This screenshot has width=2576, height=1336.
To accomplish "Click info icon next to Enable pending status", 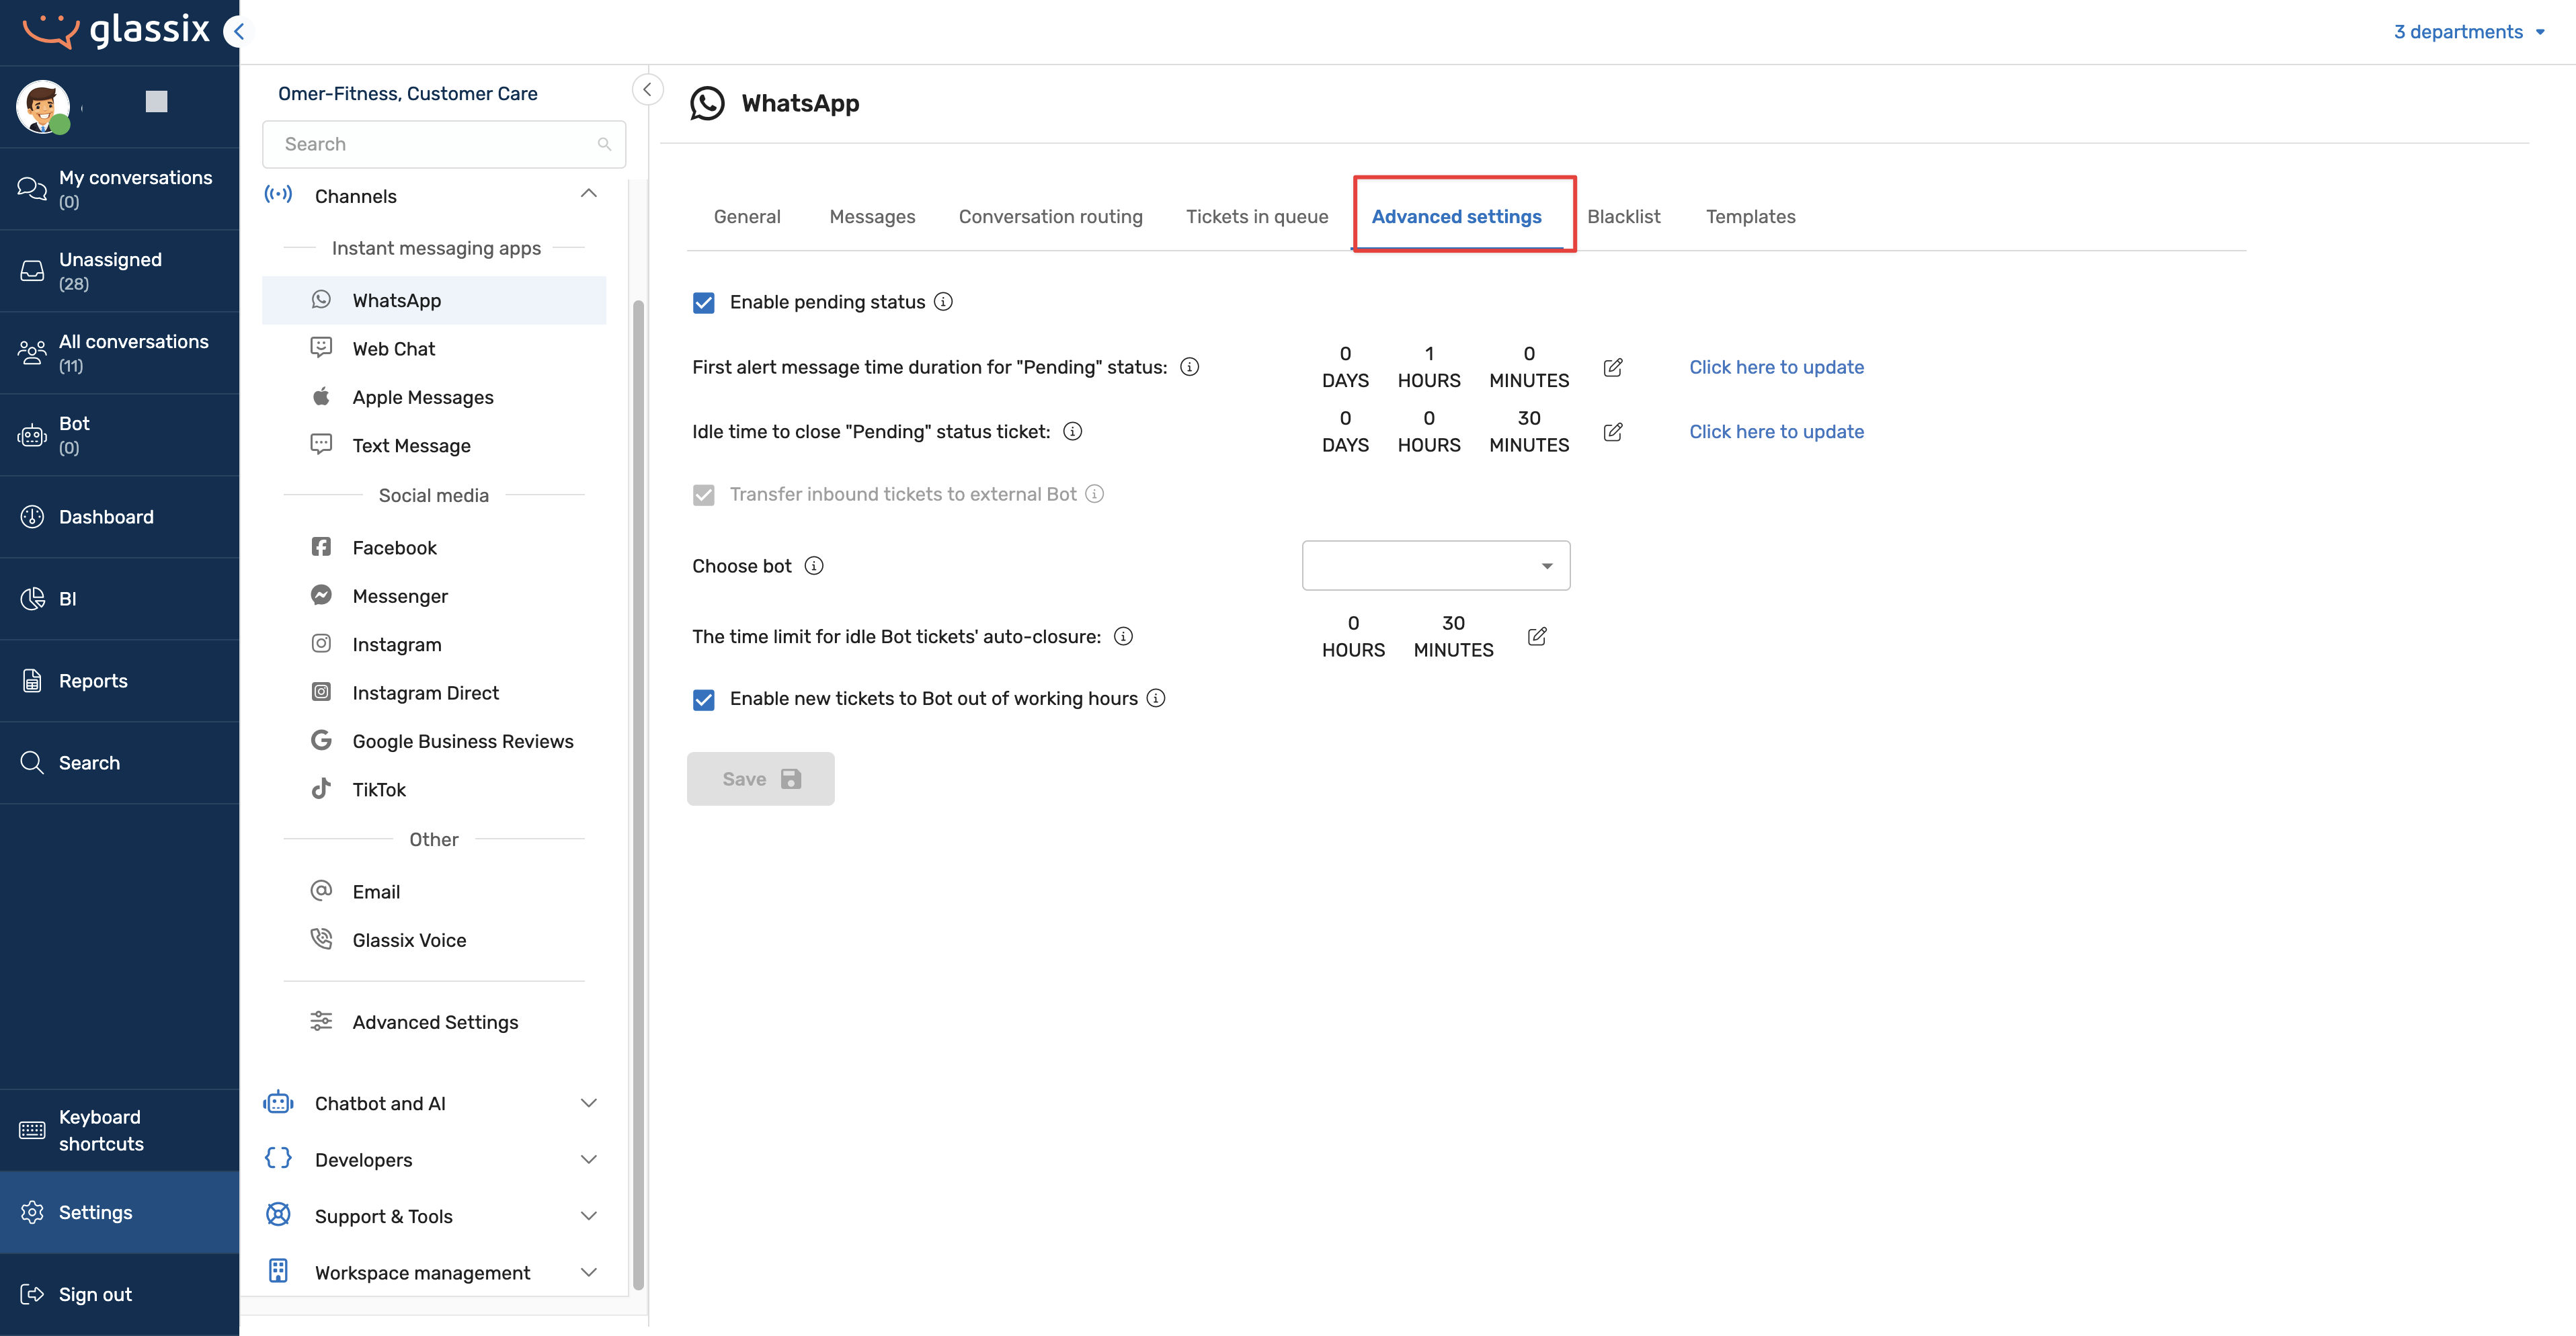I will (x=943, y=302).
